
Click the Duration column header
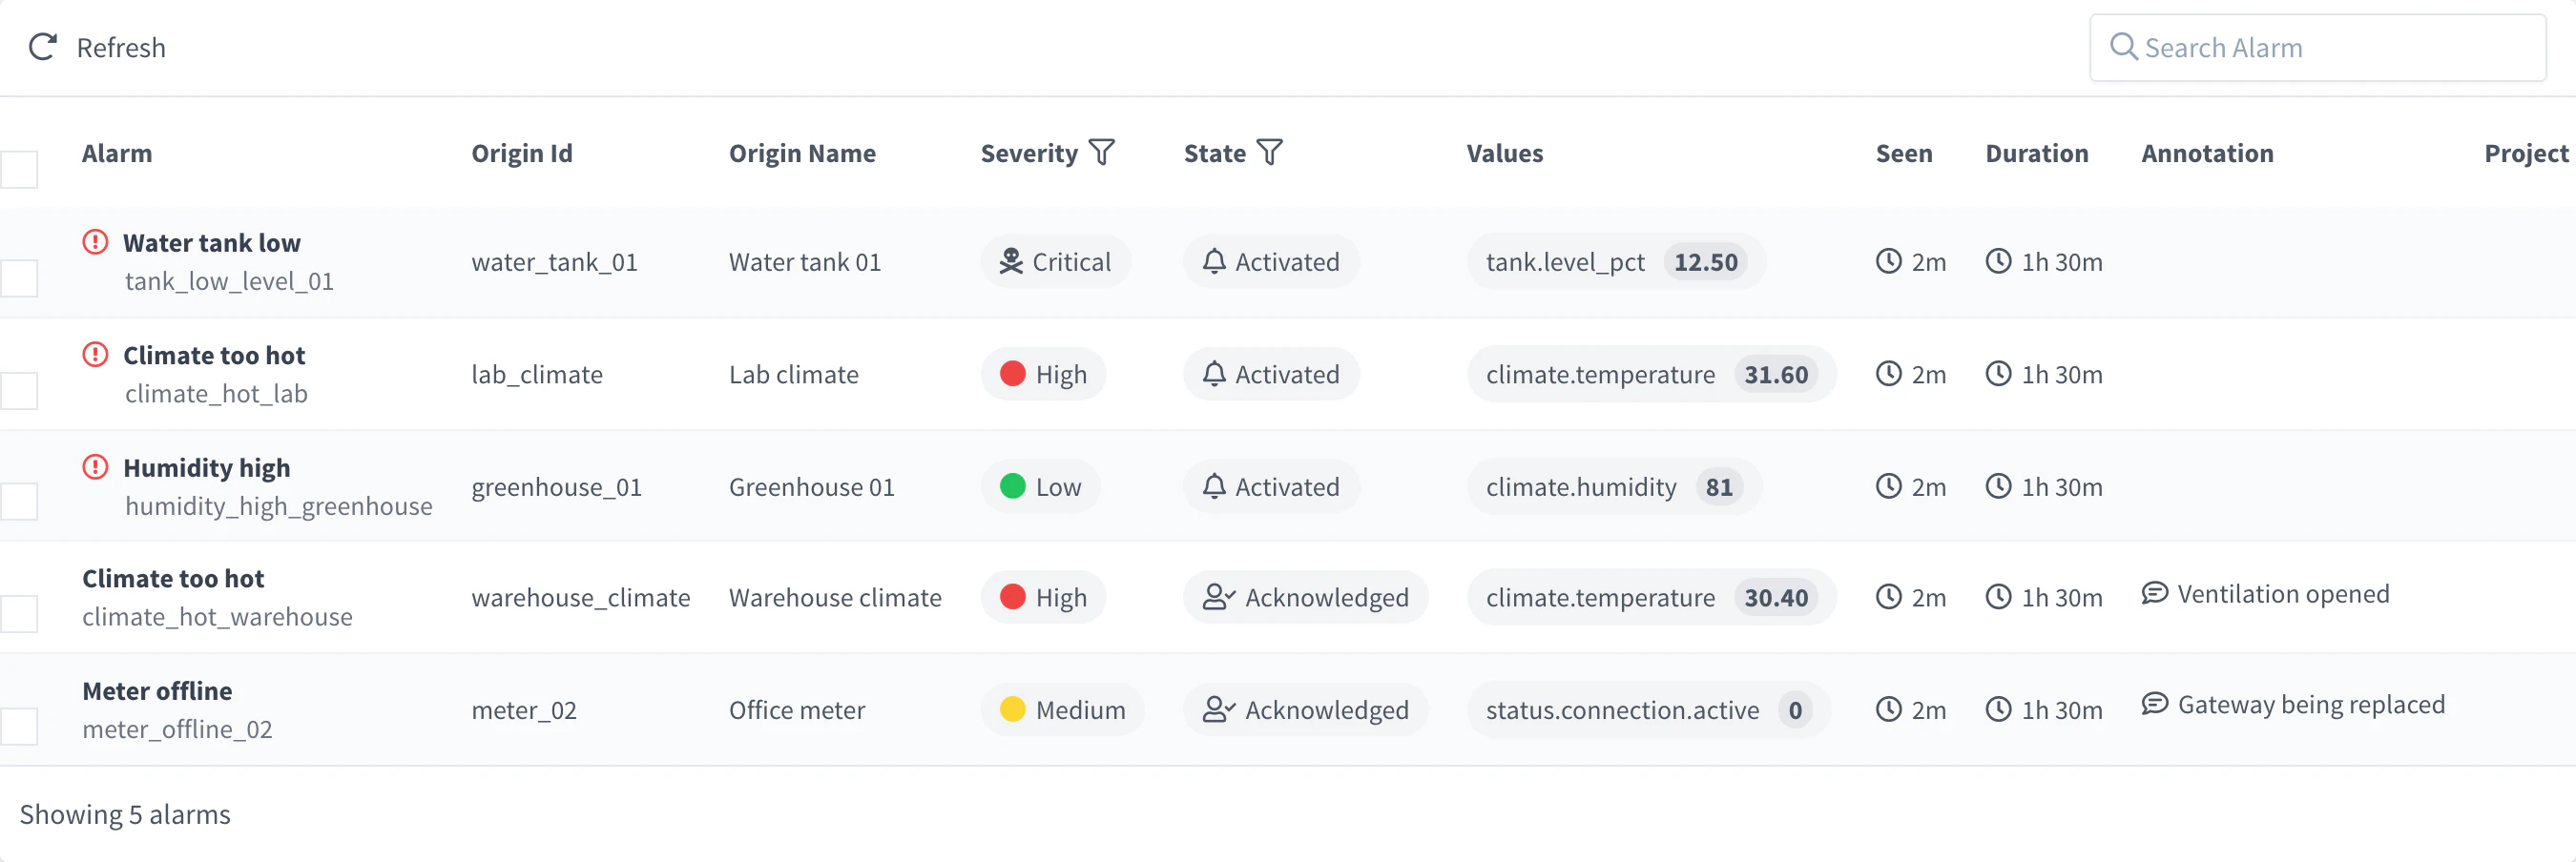[x=2036, y=153]
